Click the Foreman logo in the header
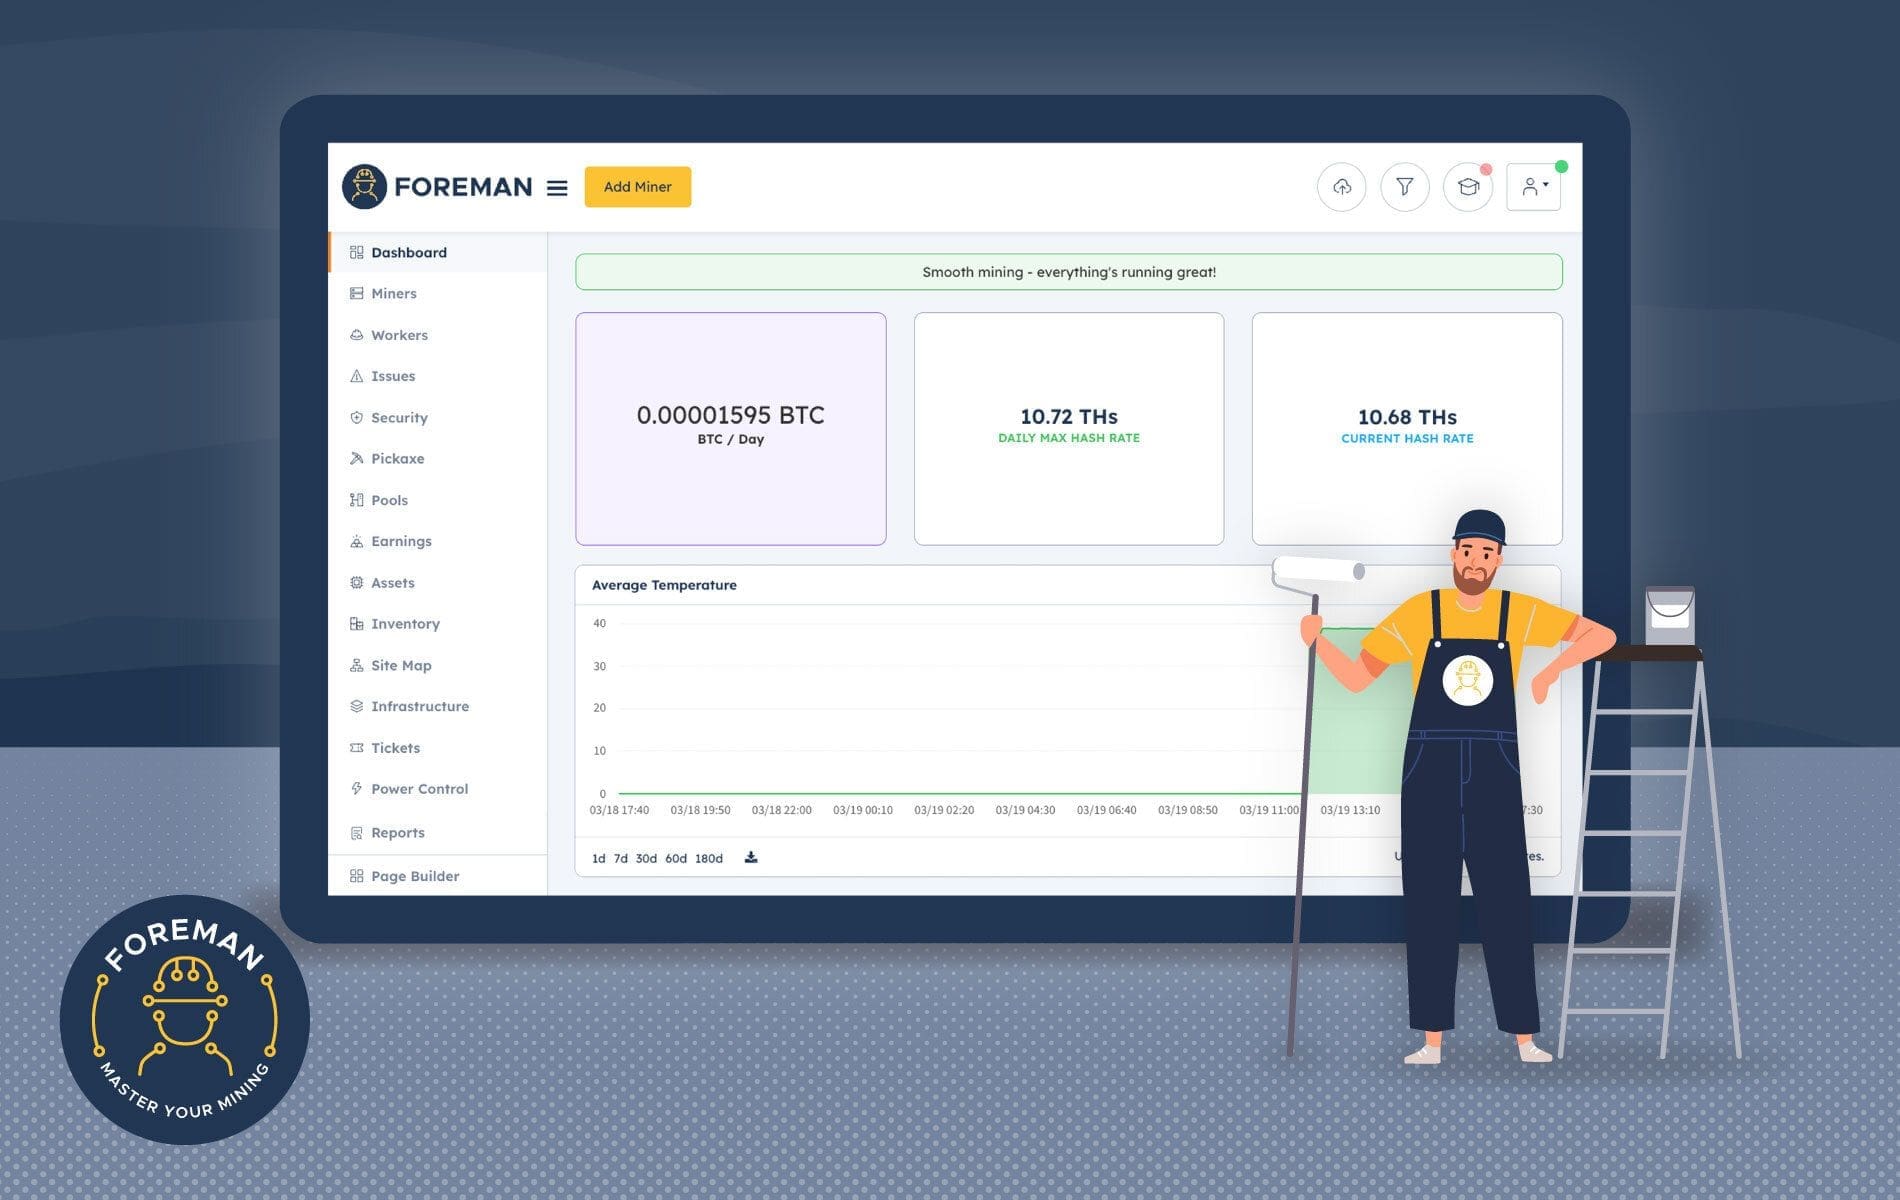1900x1200 pixels. (437, 187)
